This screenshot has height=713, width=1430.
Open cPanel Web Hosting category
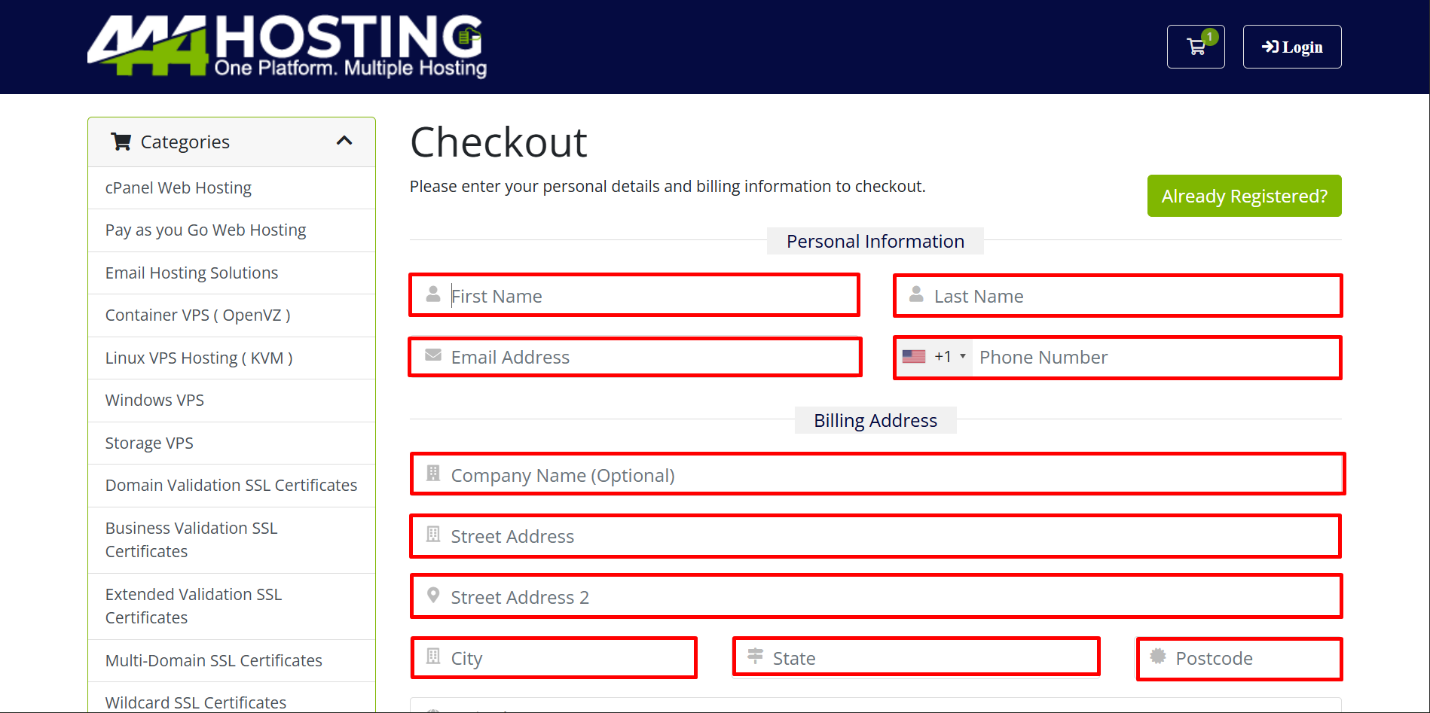(x=178, y=188)
